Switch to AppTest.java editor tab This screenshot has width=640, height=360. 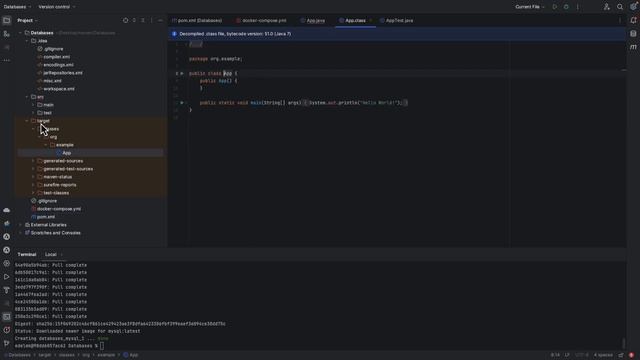(x=396, y=20)
